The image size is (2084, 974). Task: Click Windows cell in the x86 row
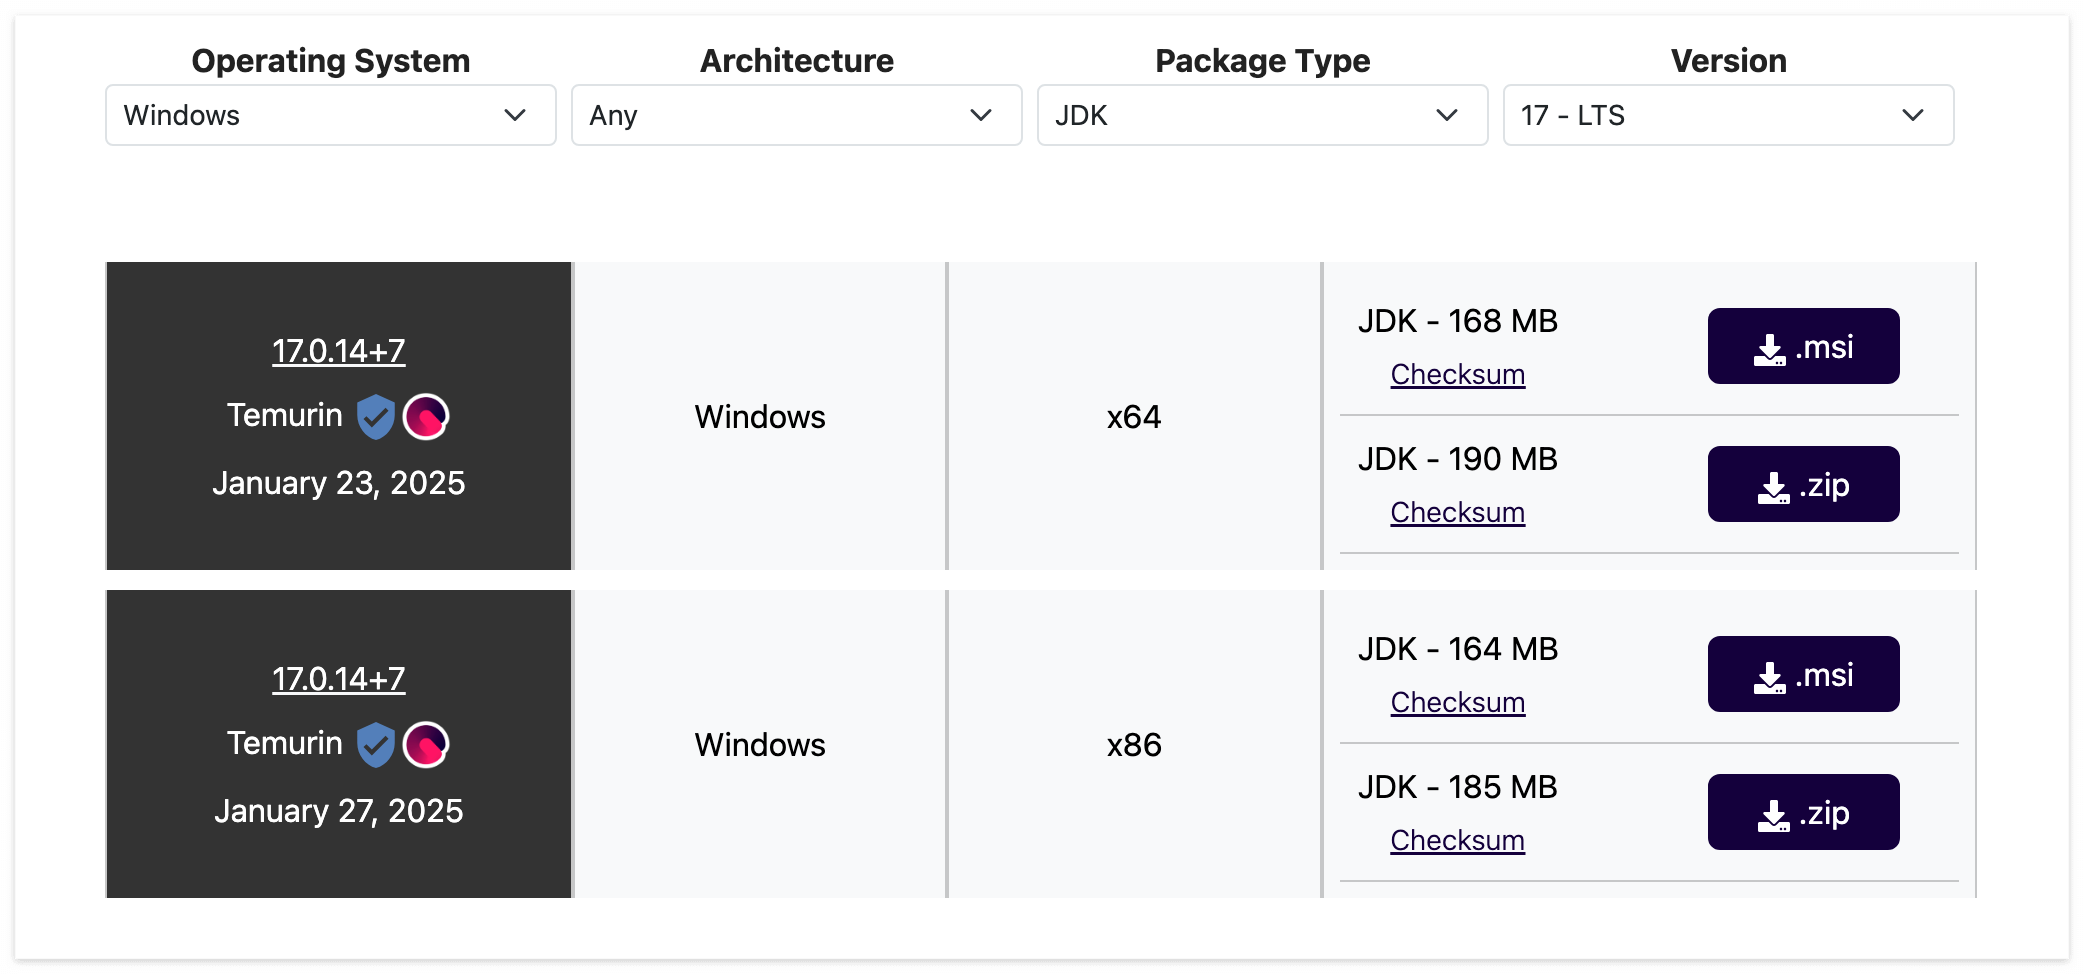pos(760,744)
